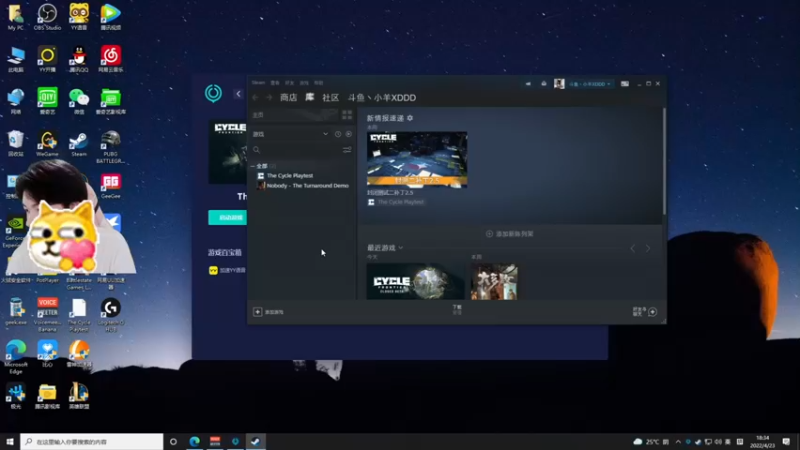Open Microsoft Edge from the taskbar
Viewport: 800px width, 450px height.
[194, 441]
